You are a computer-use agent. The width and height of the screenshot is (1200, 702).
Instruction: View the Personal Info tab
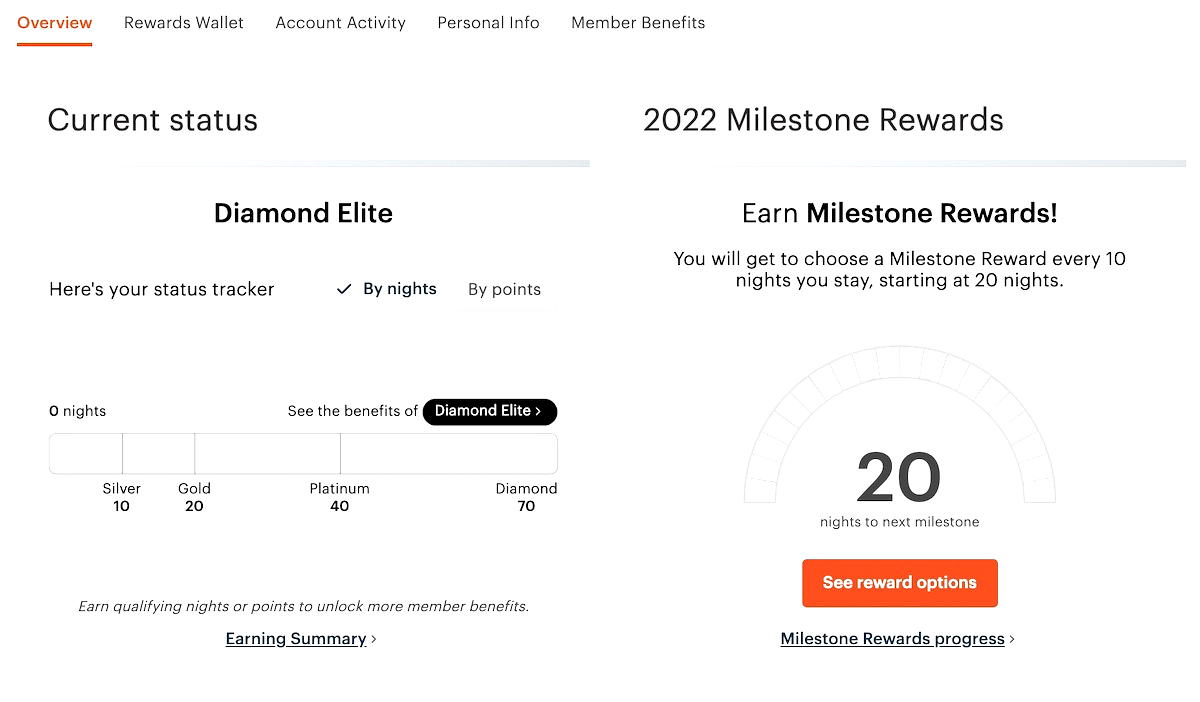(488, 22)
